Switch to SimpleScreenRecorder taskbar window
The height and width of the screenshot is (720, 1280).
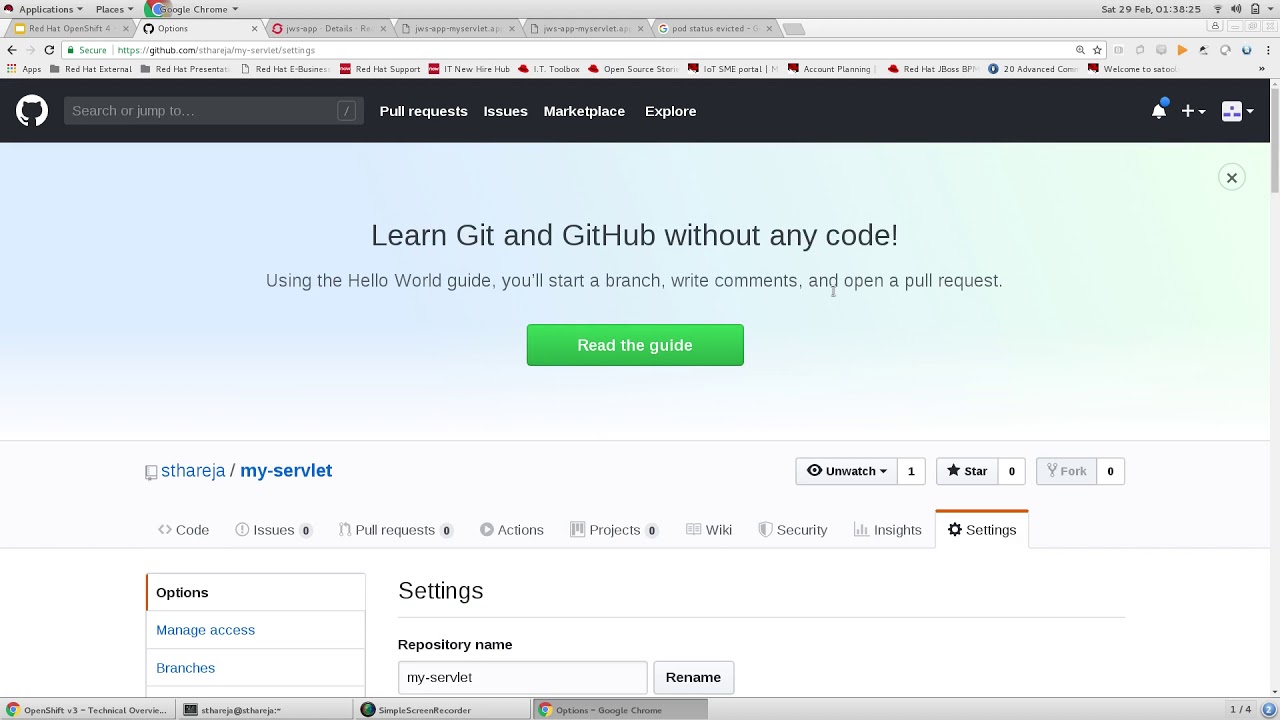click(443, 710)
